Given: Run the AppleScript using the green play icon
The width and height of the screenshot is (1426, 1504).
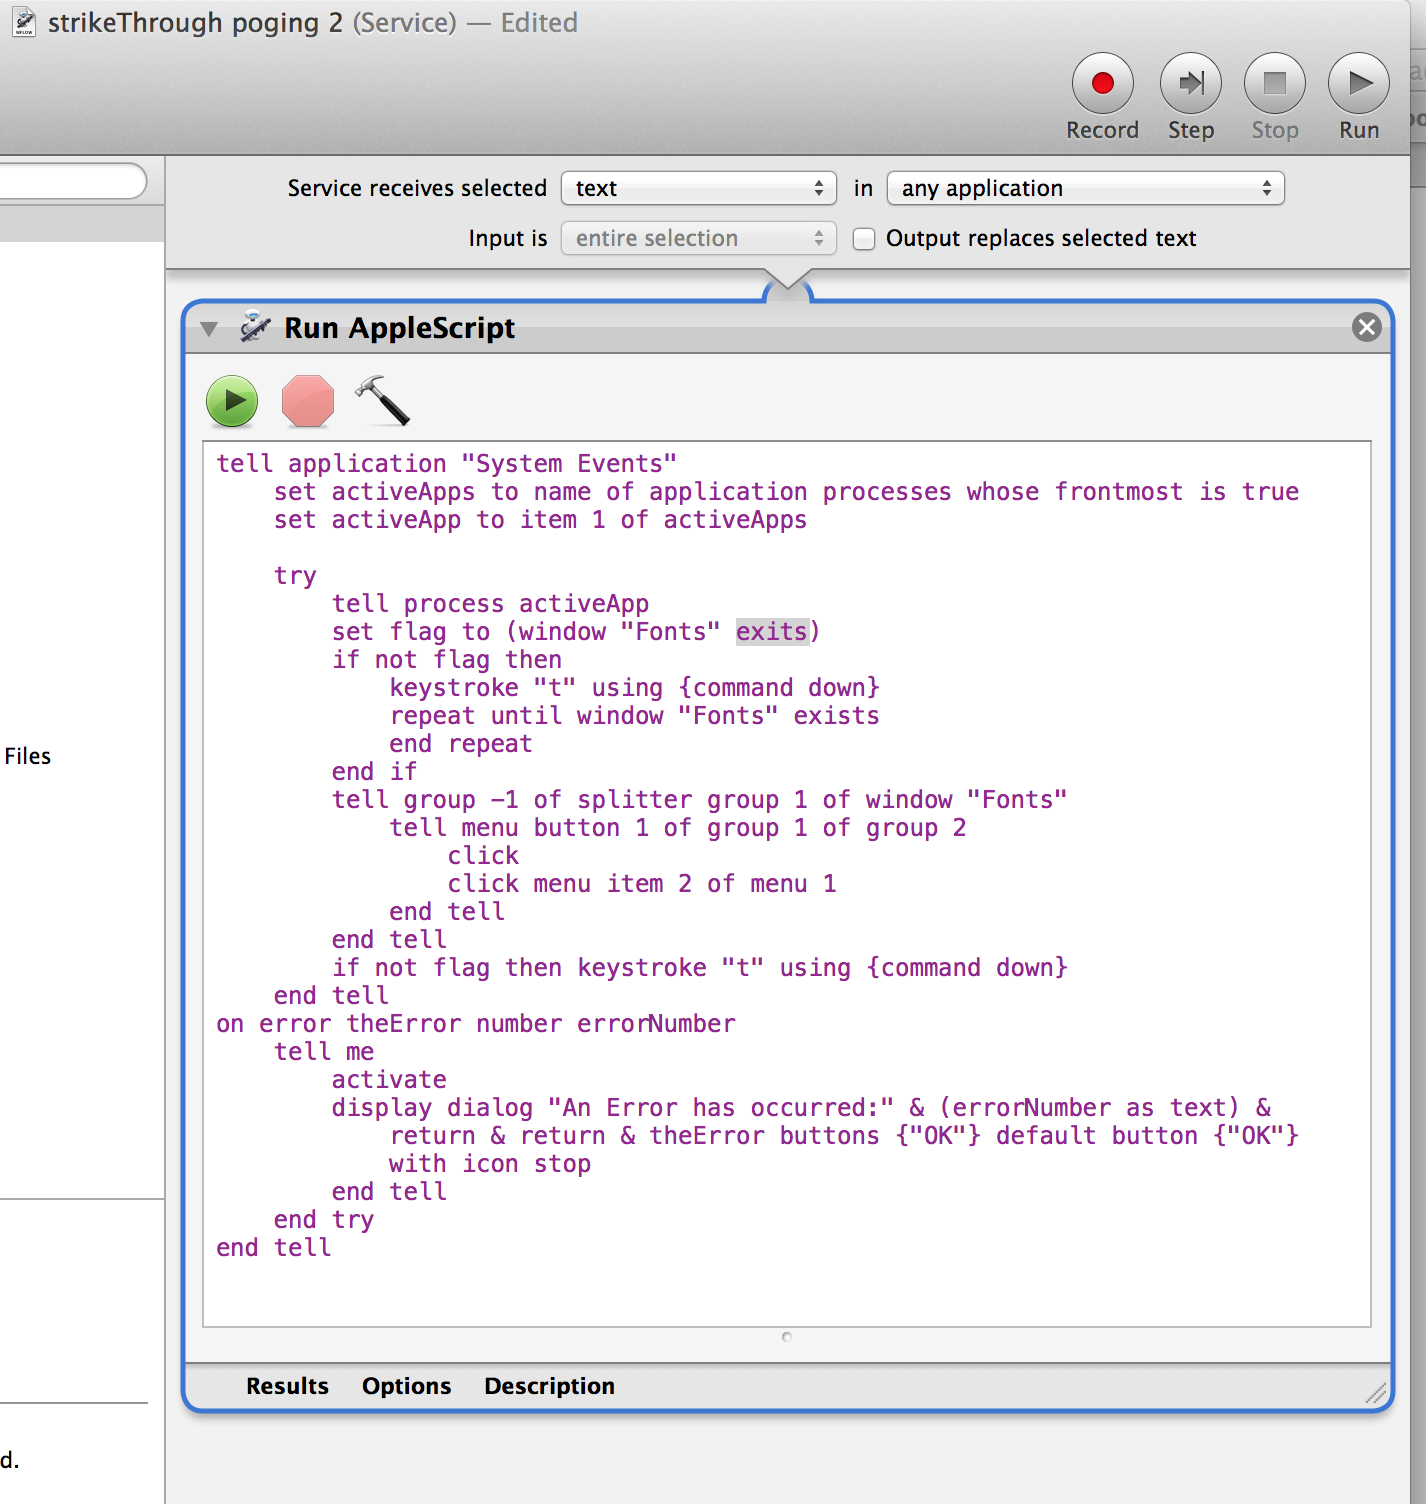Looking at the screenshot, I should pyautogui.click(x=232, y=401).
